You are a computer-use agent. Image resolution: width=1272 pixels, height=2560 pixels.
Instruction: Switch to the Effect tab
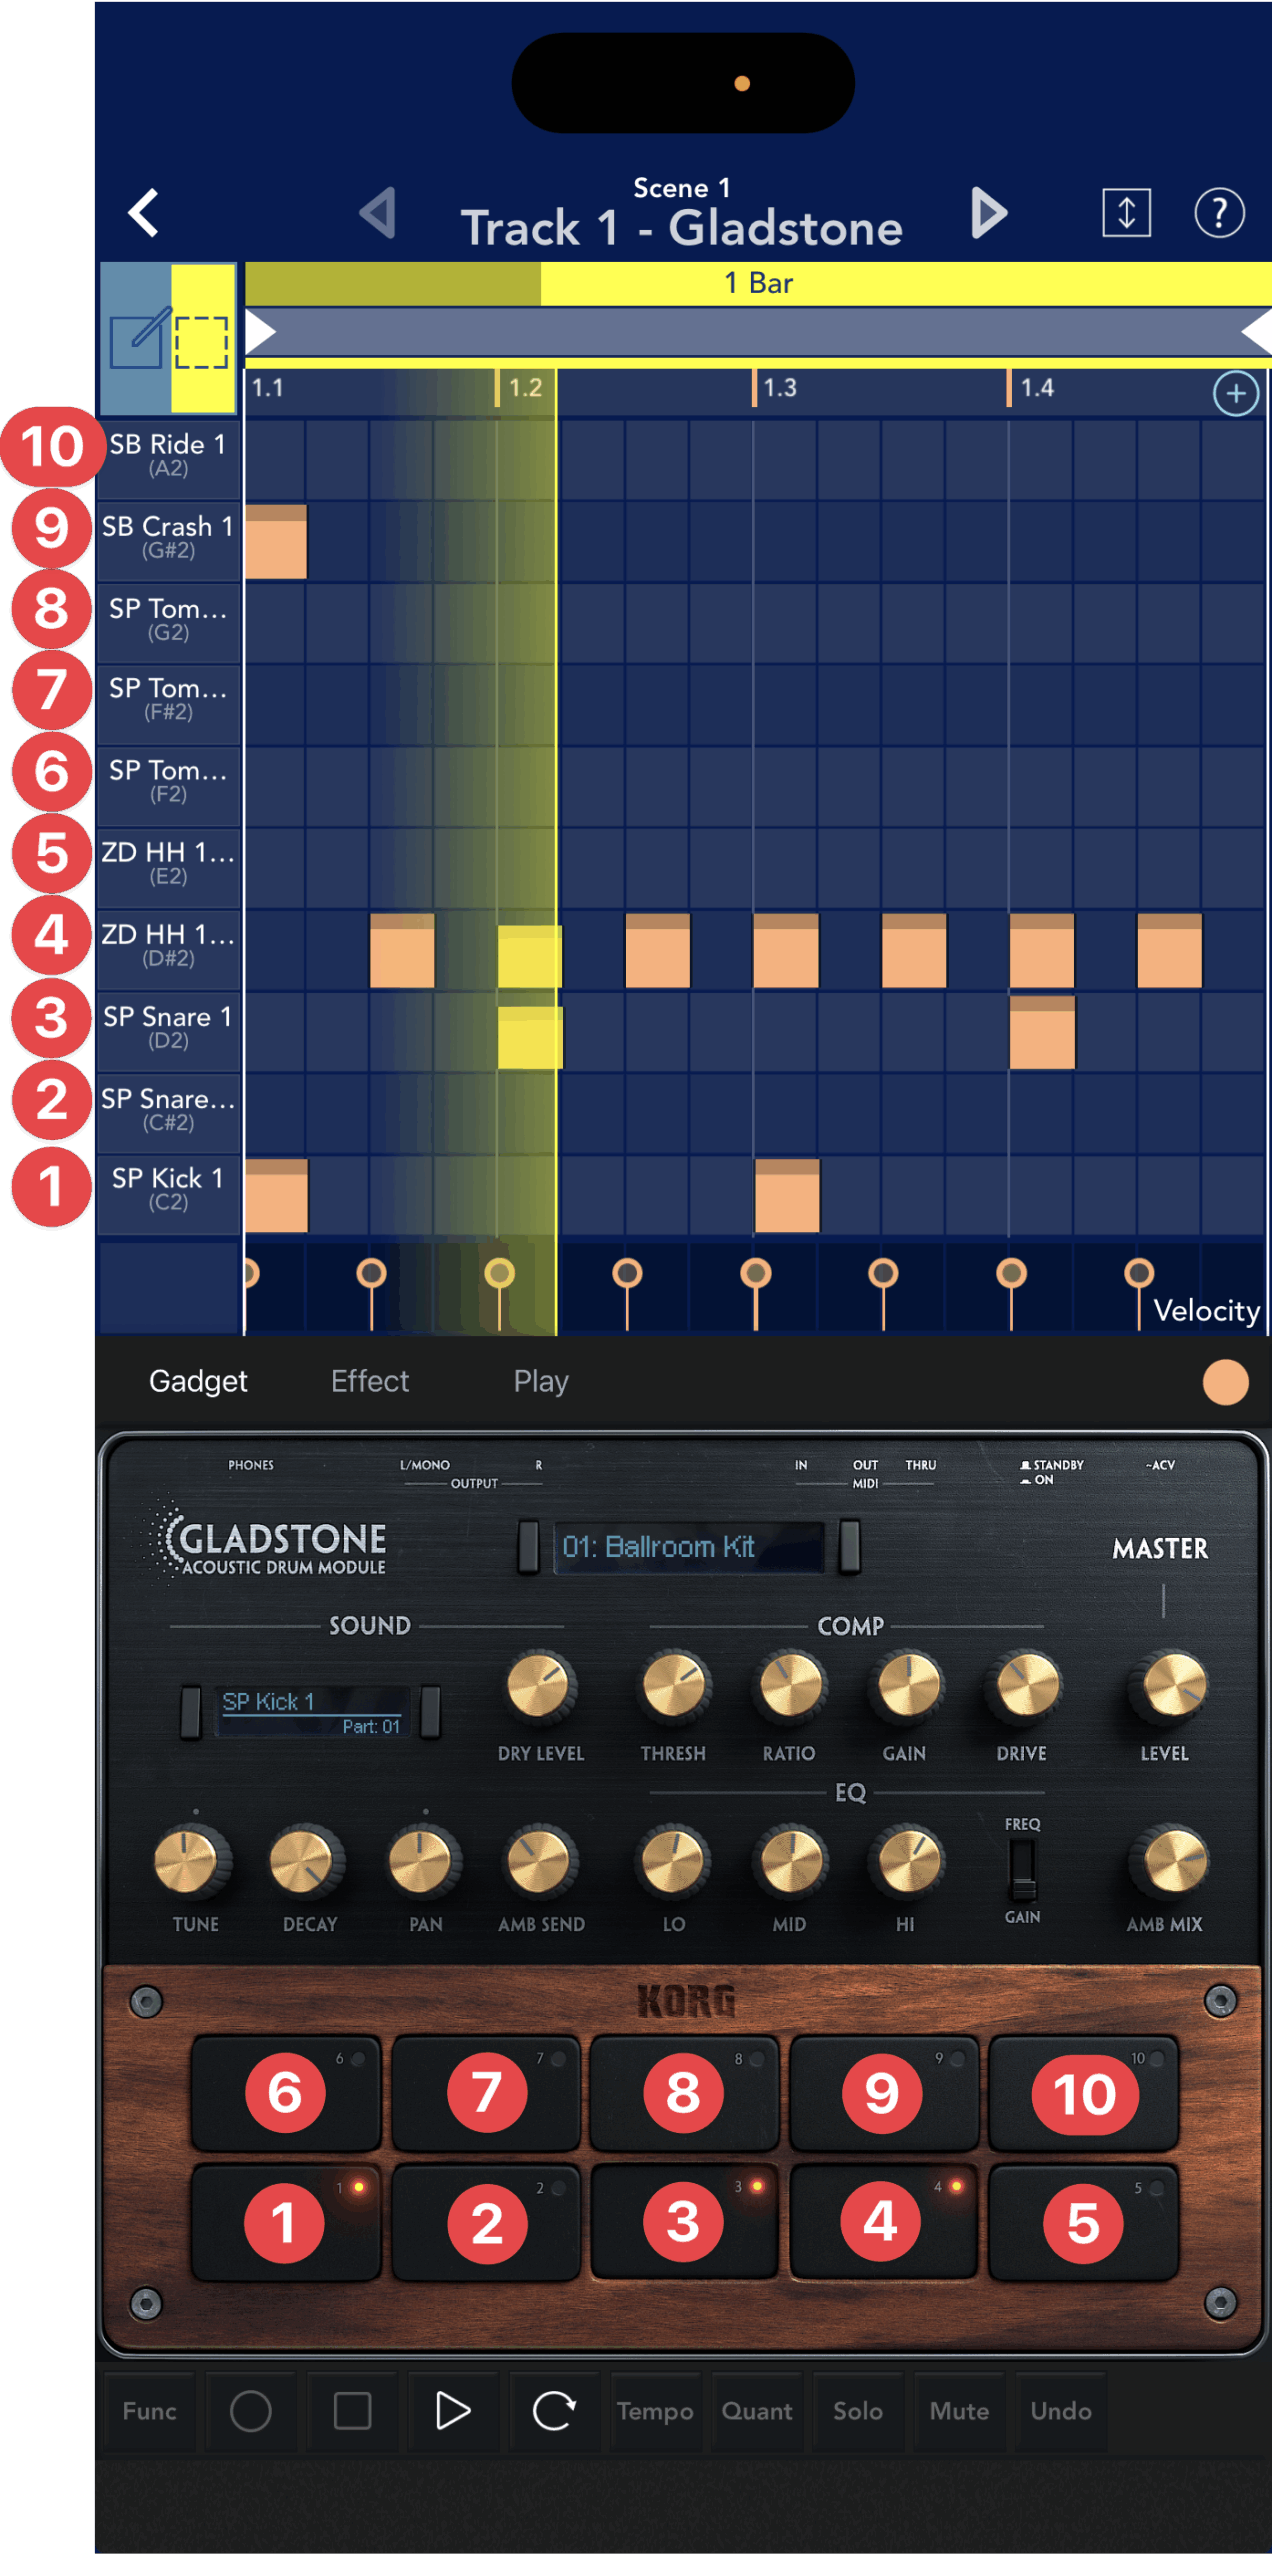370,1381
